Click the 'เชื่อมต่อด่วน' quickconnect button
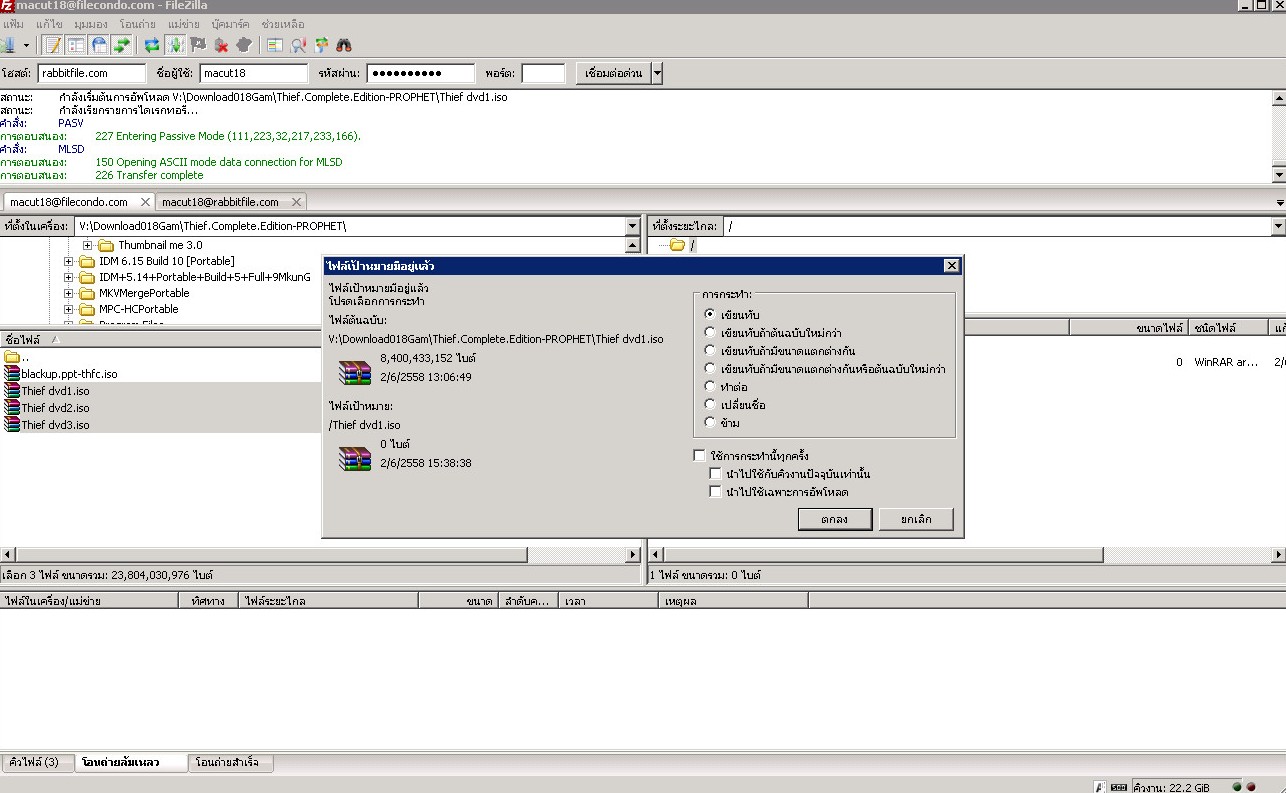The height and width of the screenshot is (793, 1286). (x=614, y=73)
